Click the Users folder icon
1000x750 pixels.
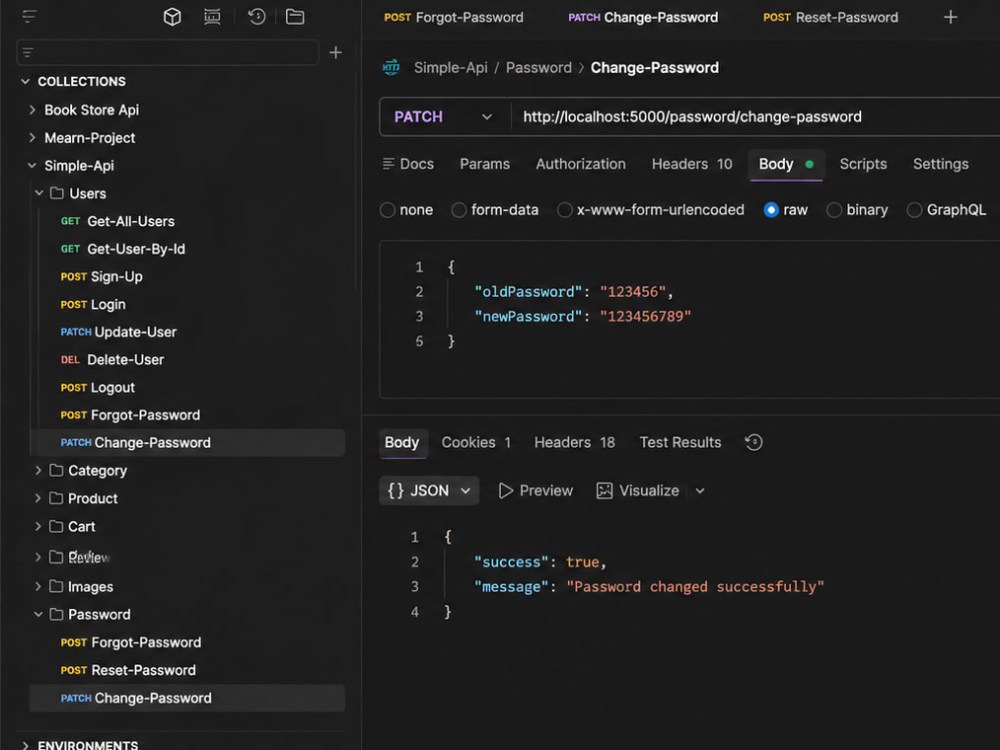[x=57, y=193]
